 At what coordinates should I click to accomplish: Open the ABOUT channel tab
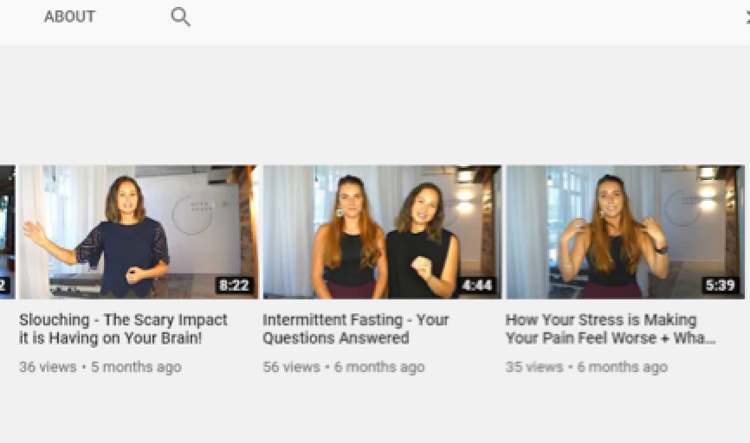coord(69,17)
